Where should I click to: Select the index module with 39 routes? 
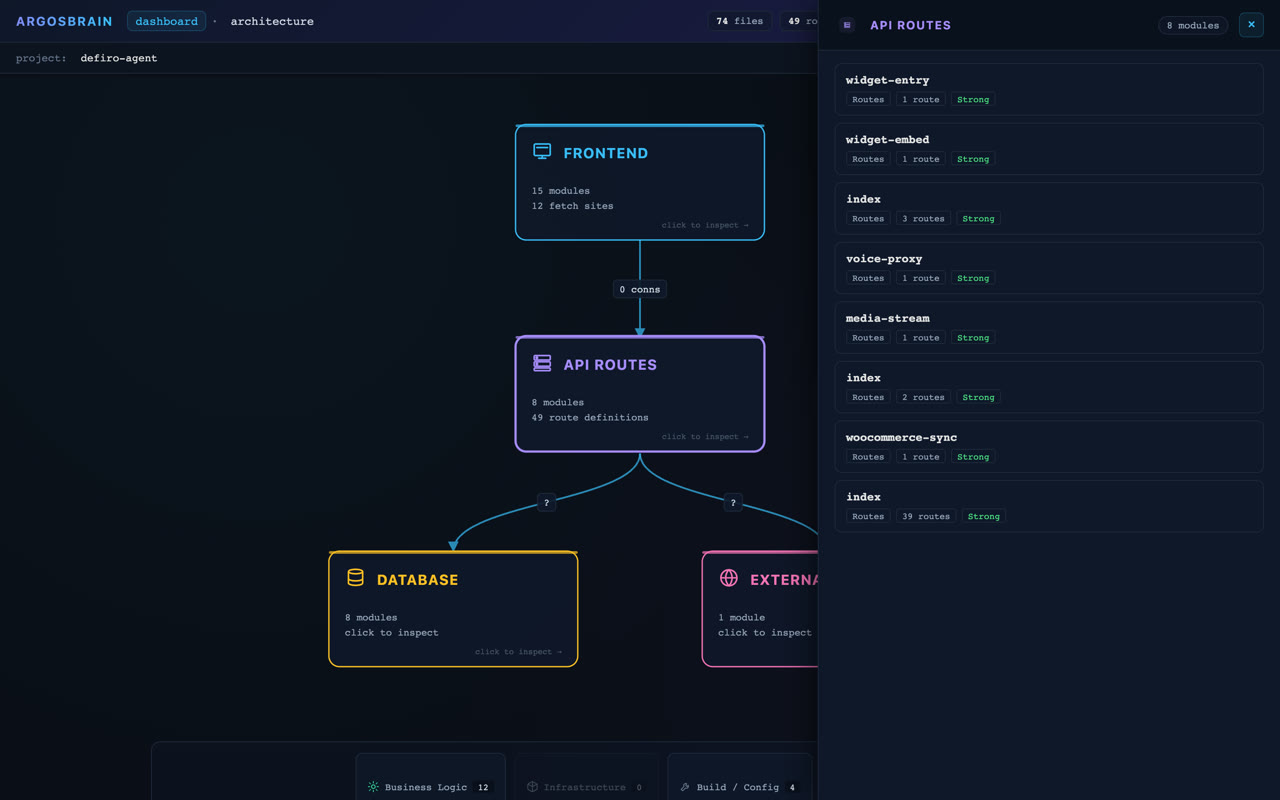pos(1049,506)
